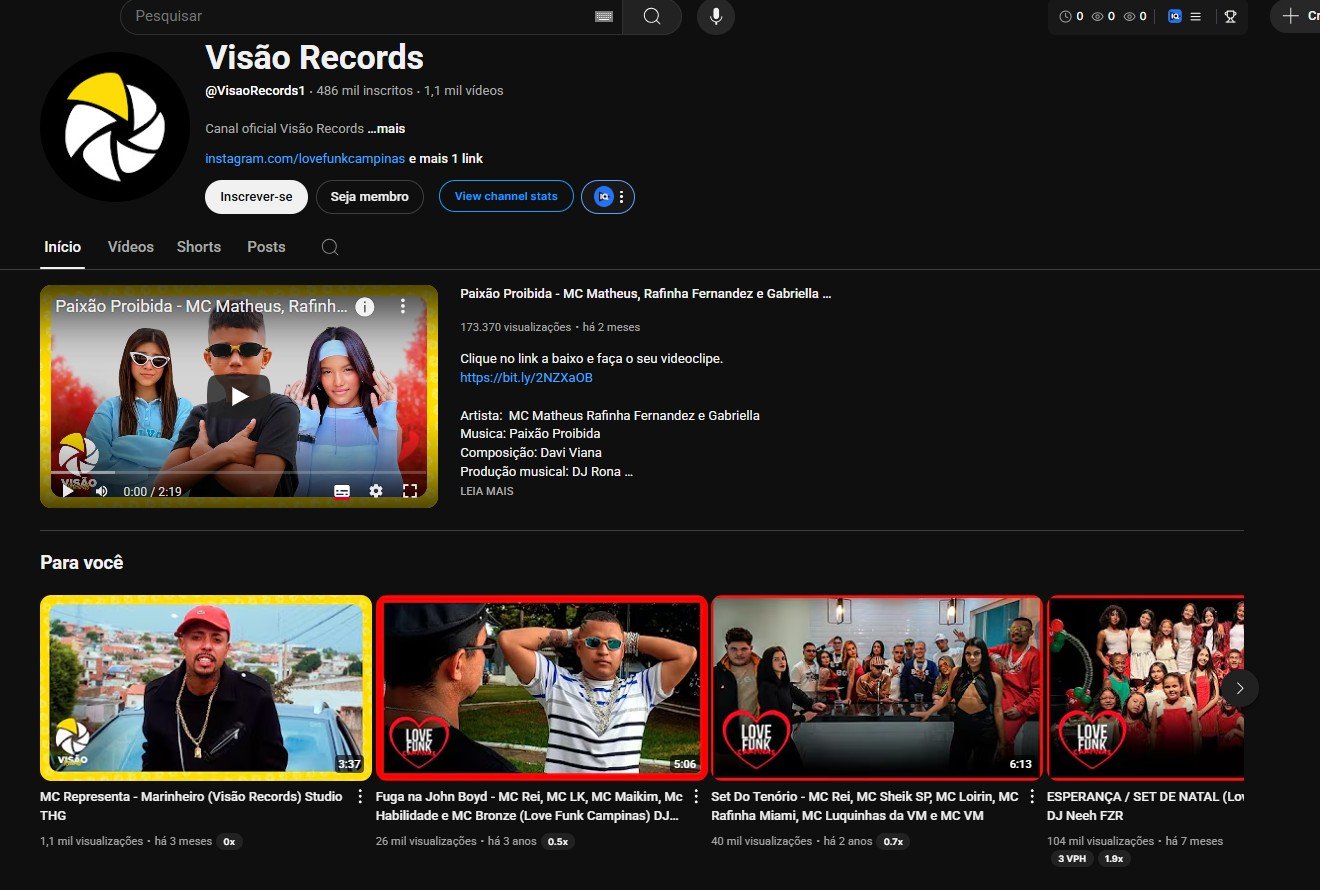Click View channel stats button
This screenshot has width=1320, height=890.
pyautogui.click(x=506, y=197)
